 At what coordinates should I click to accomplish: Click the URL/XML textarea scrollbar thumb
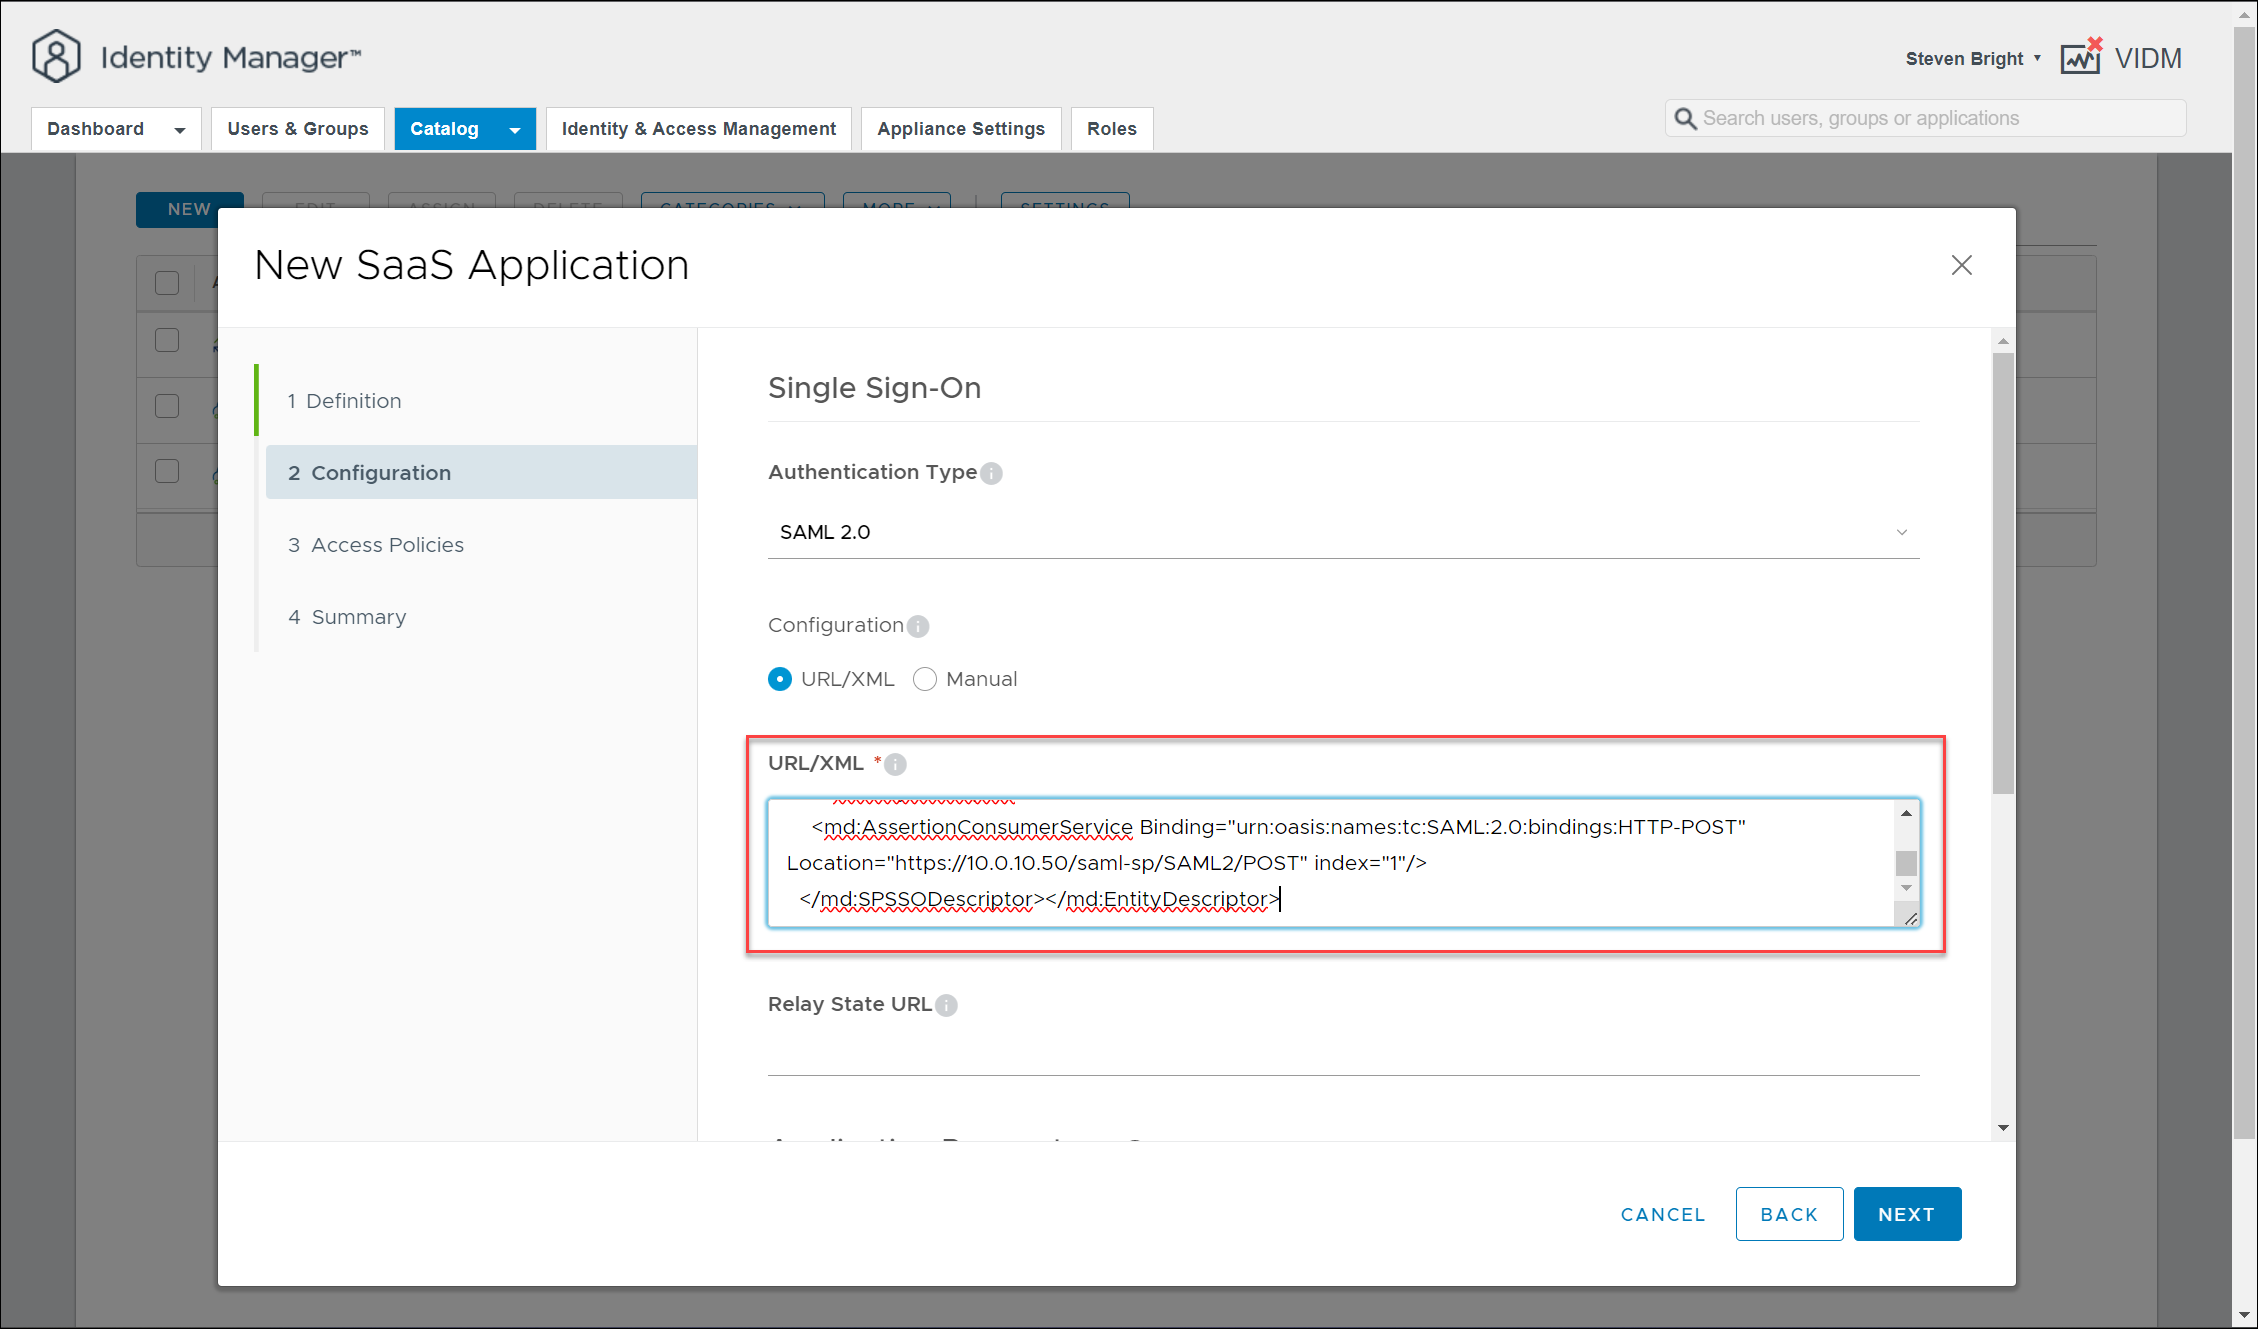tap(1906, 862)
